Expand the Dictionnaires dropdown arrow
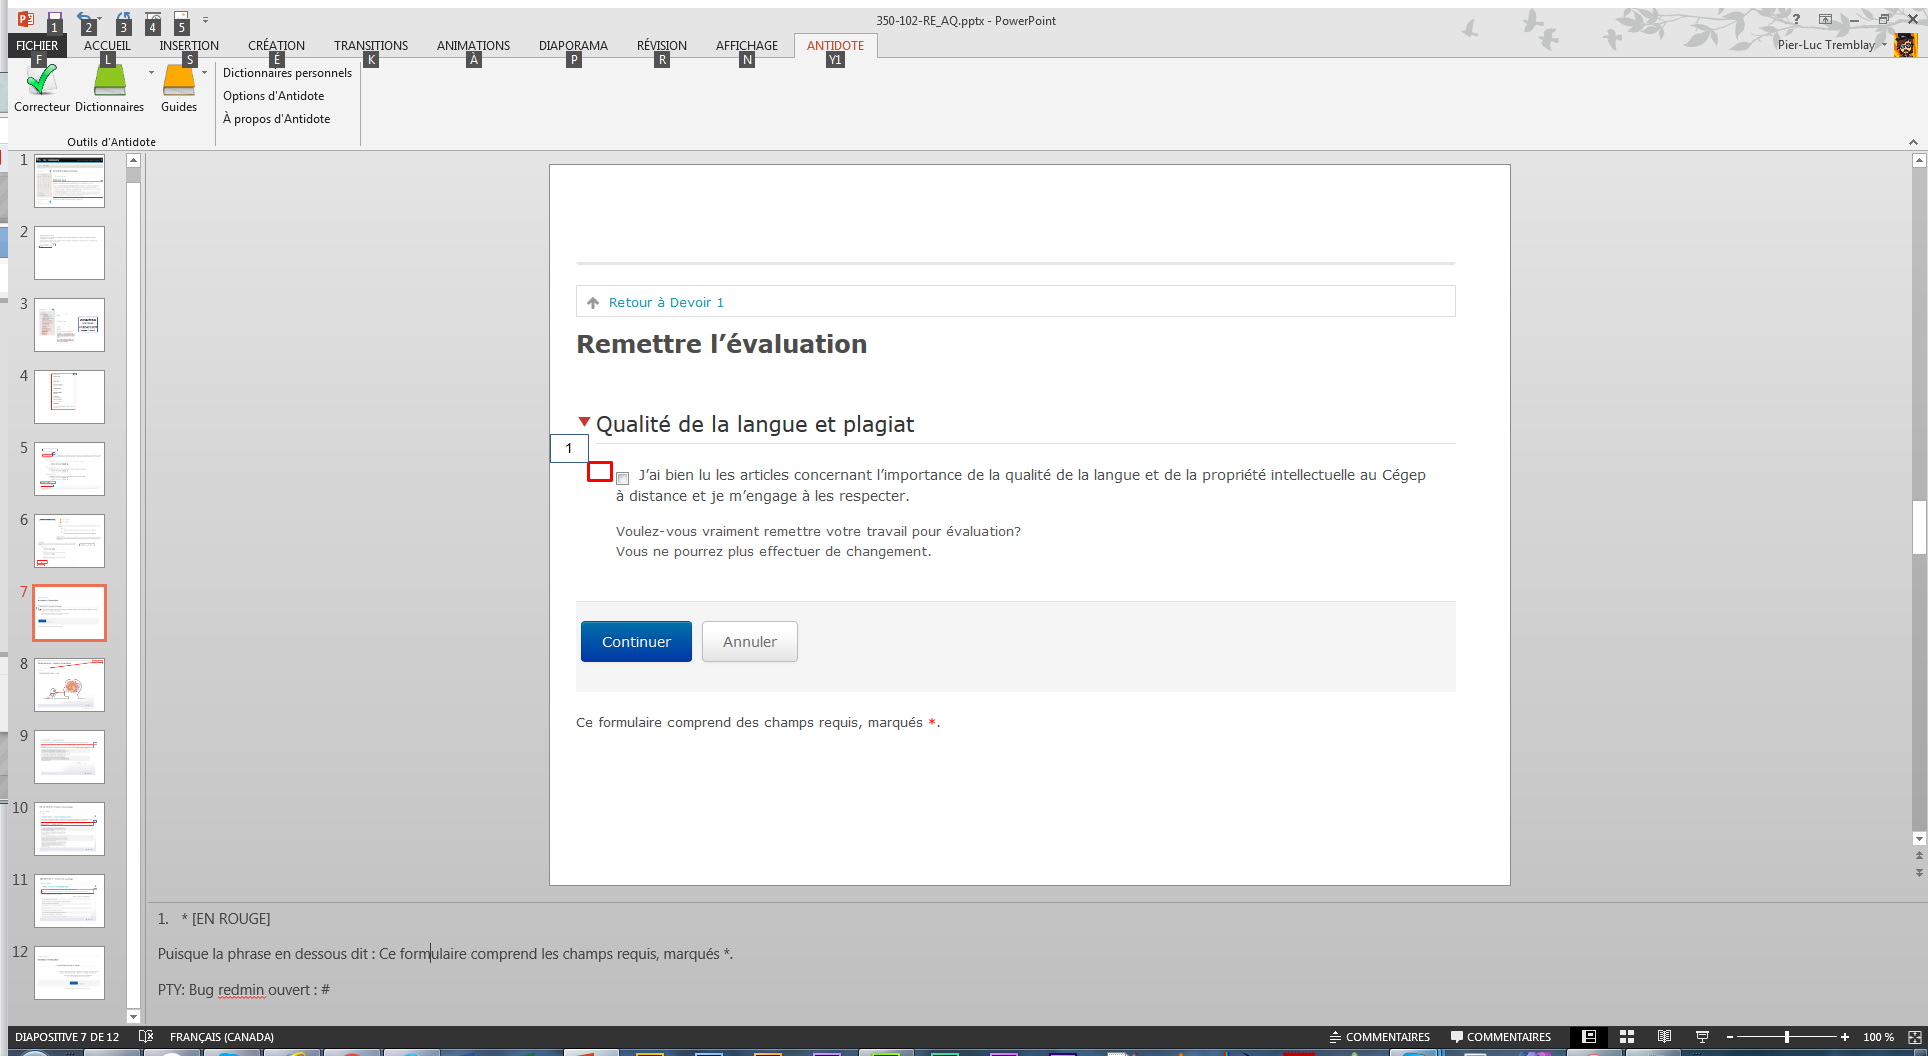Image resolution: width=1928 pixels, height=1056 pixels. point(151,73)
